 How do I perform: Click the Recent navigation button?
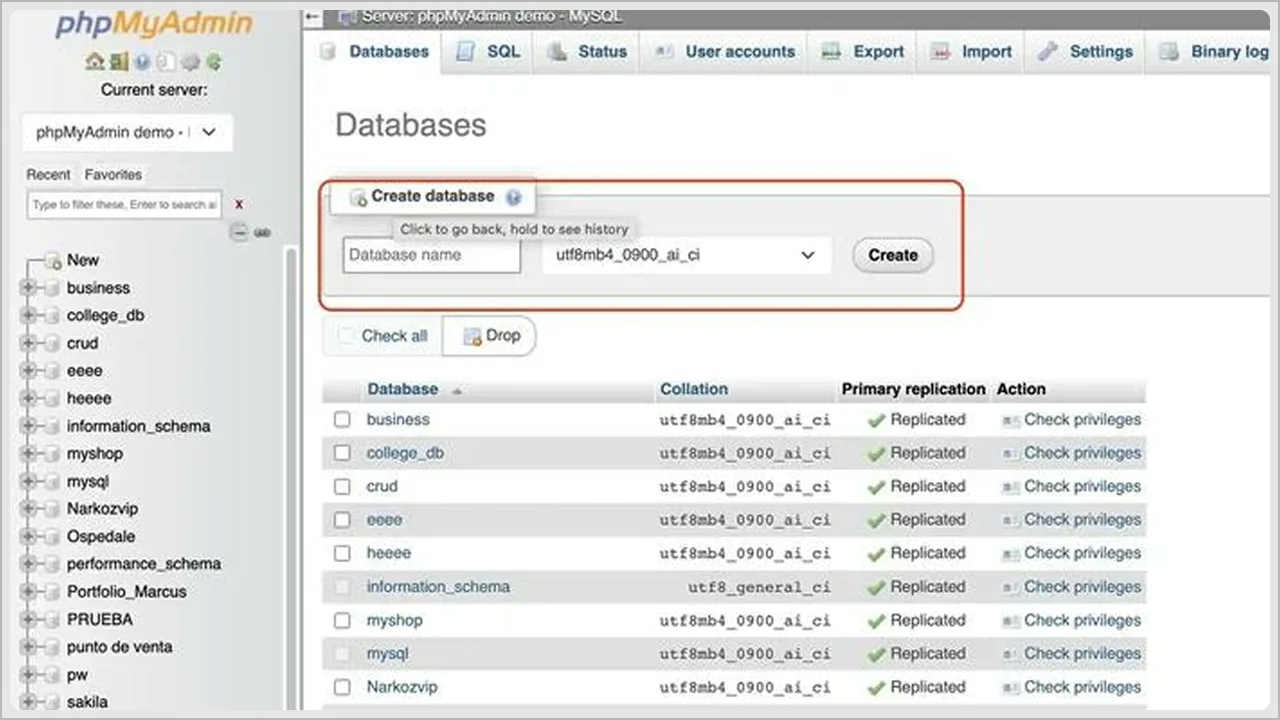point(48,174)
